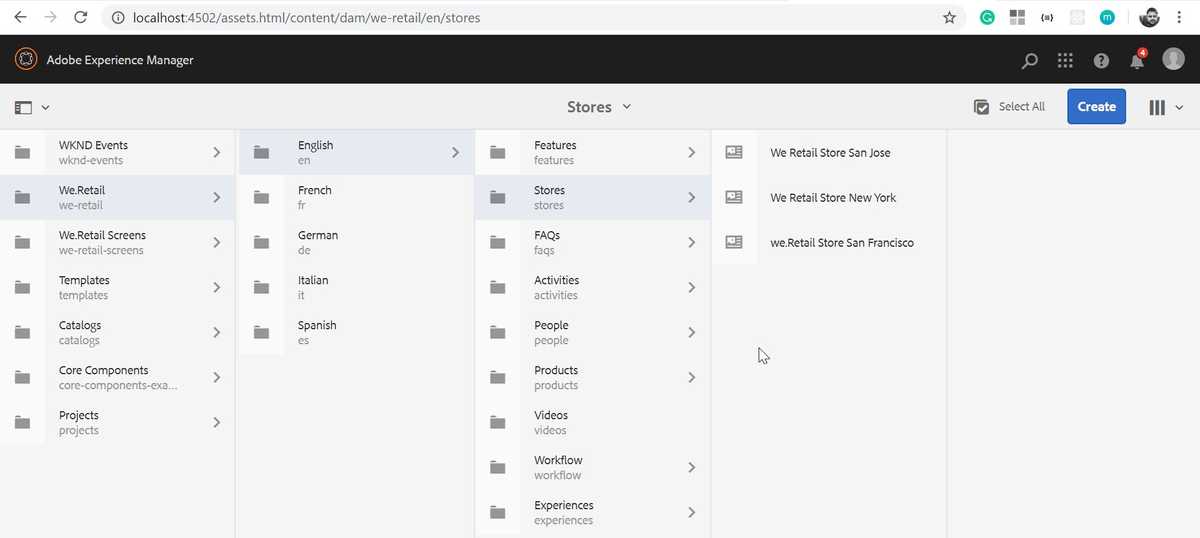Screen dimensions: 1200x538
Task: Open the Grammarly extension icon
Action: [987, 17]
